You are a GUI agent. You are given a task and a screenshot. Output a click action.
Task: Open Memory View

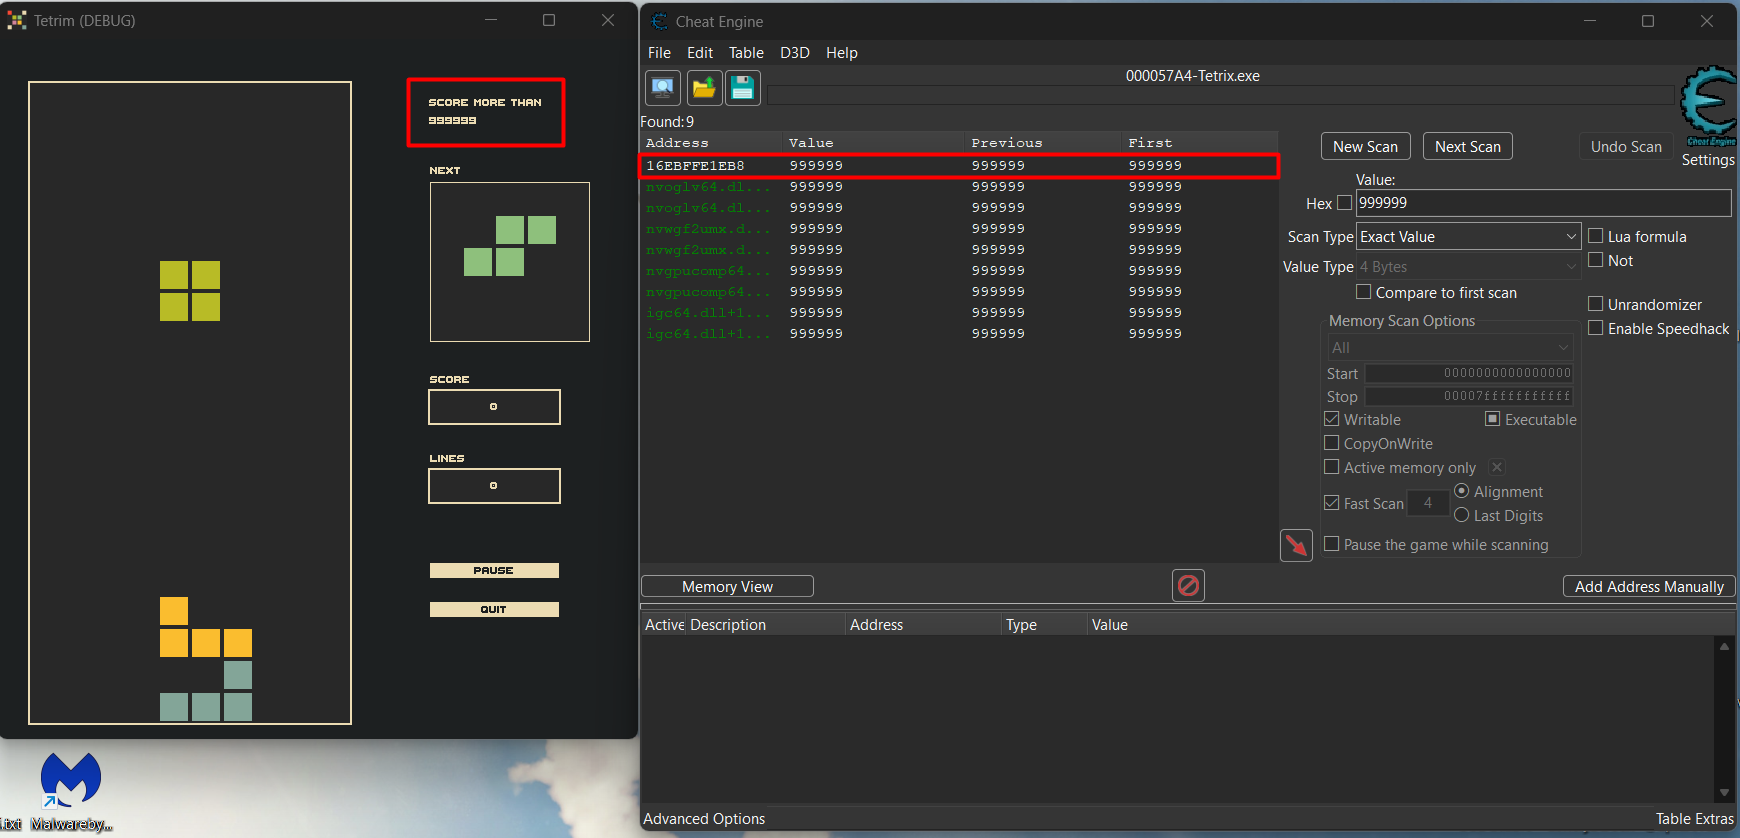(727, 586)
